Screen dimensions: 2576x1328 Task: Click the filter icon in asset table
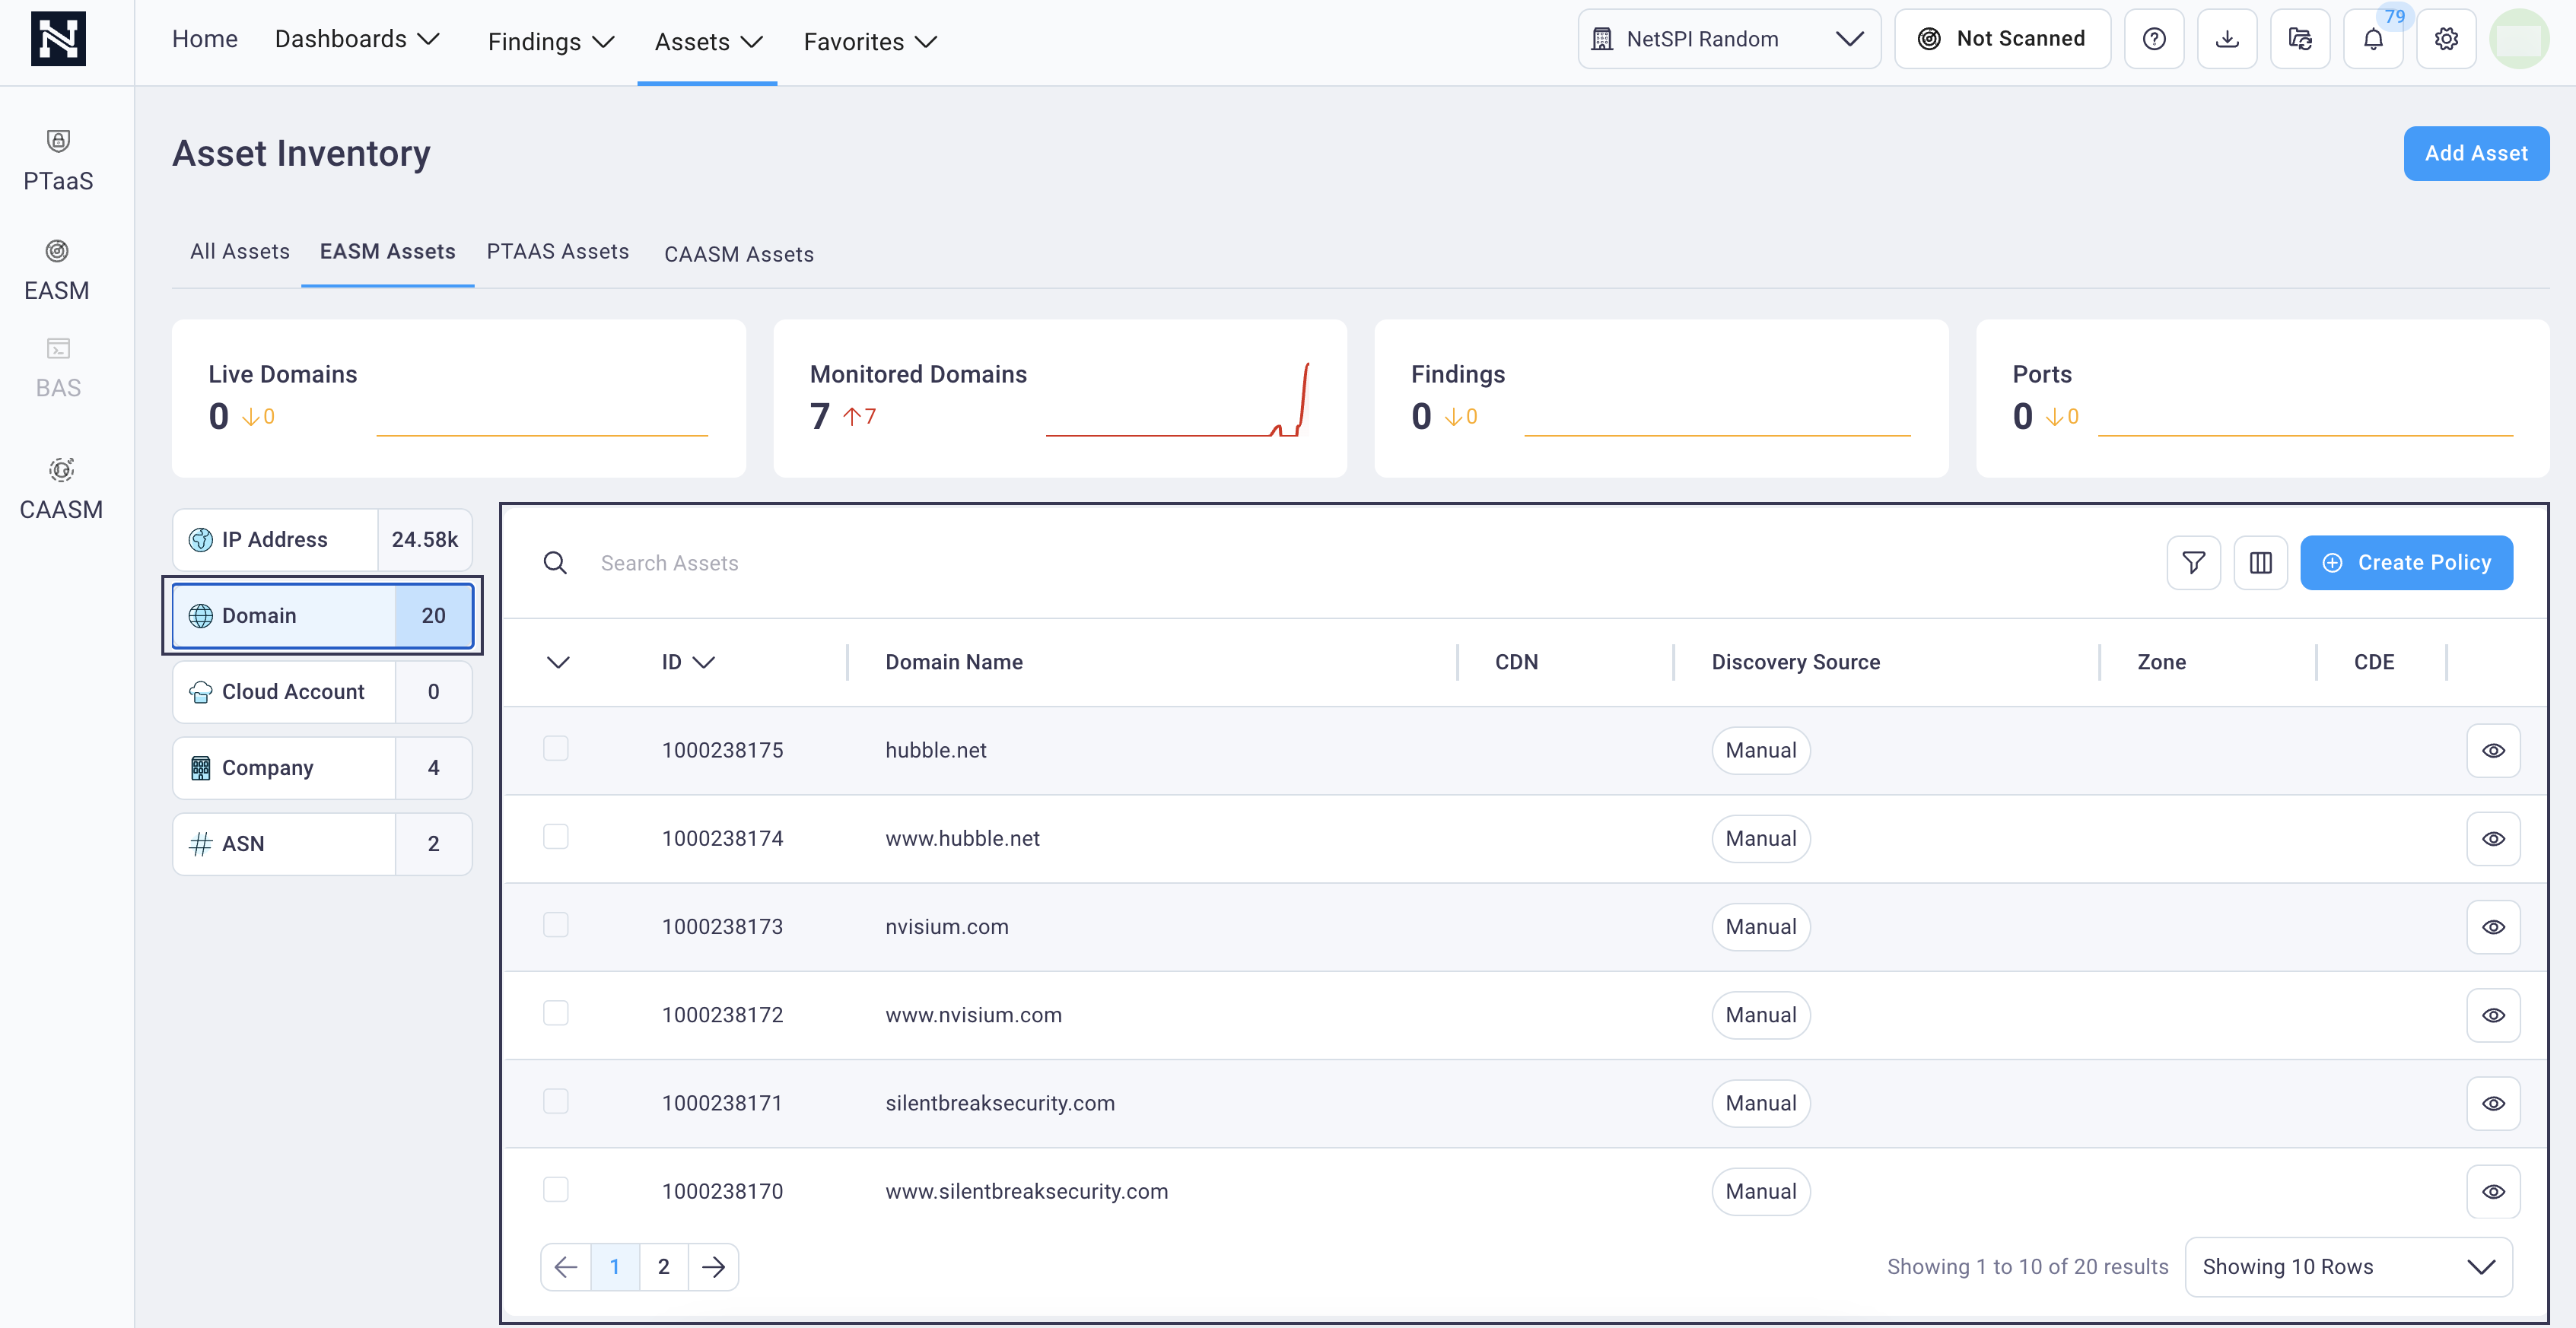click(2195, 562)
